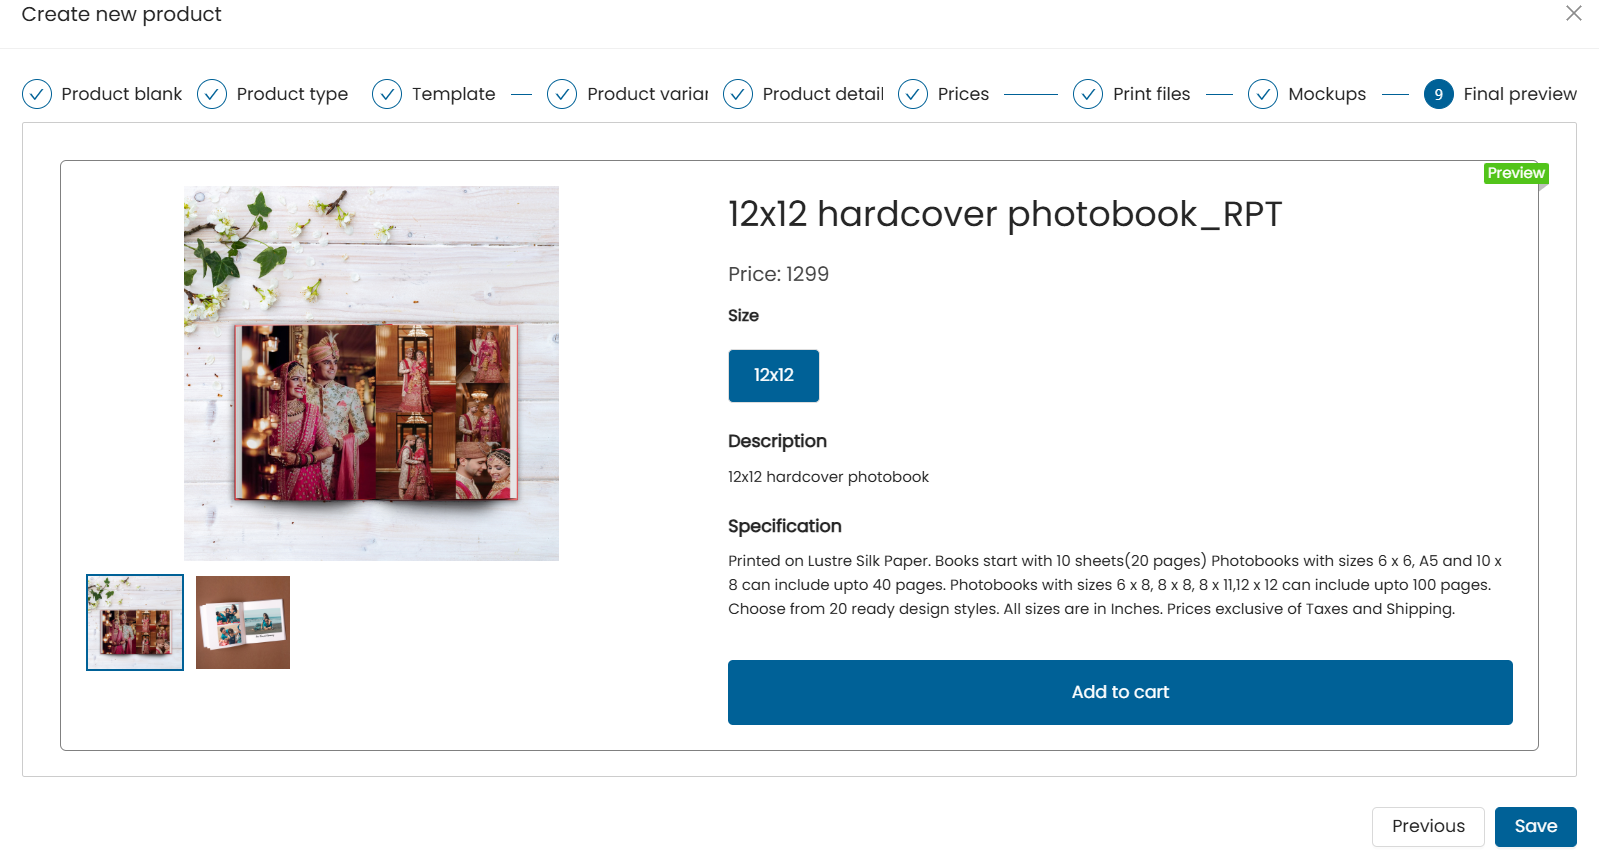The width and height of the screenshot is (1599, 867).
Task: Click the Prices step checkmark icon
Action: pos(913,94)
